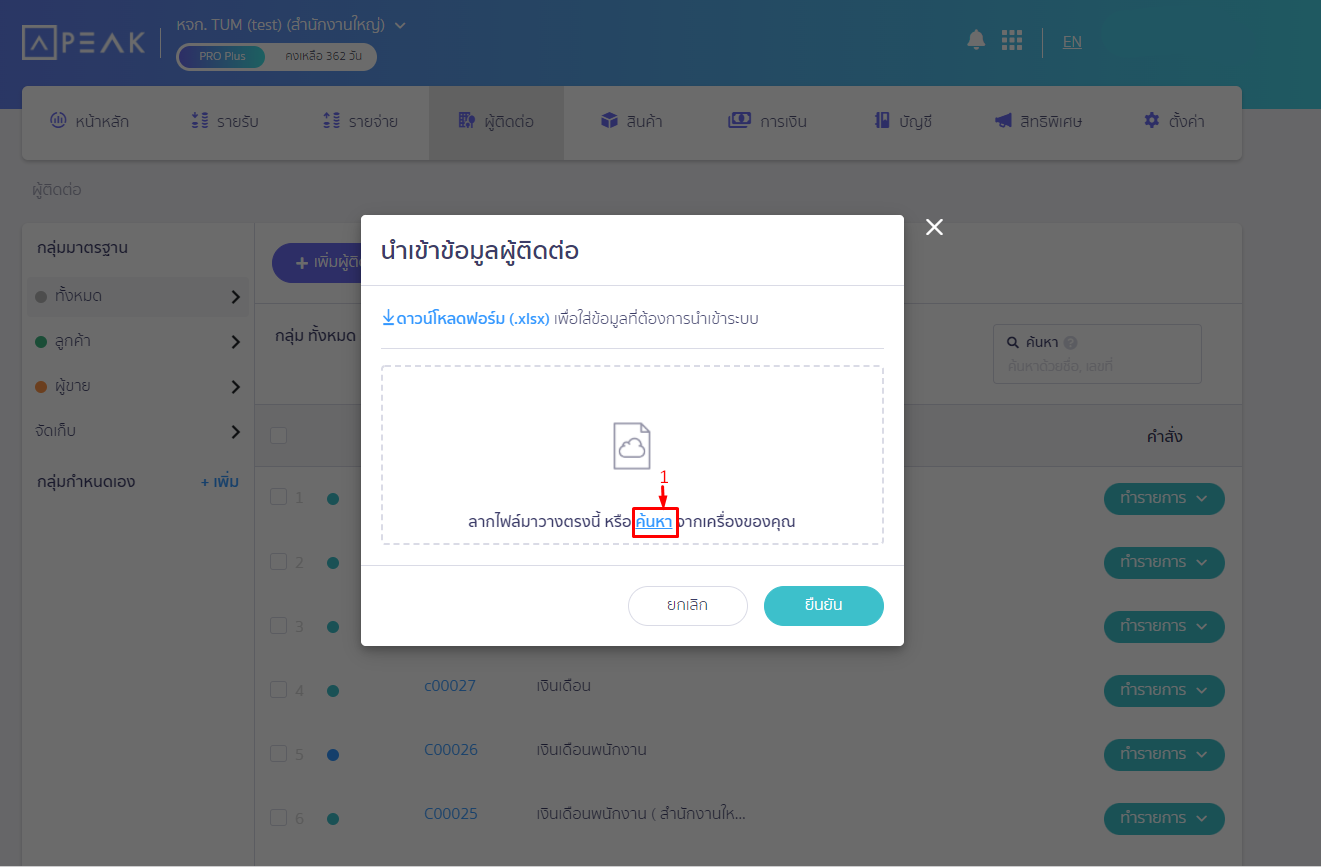1321x868 pixels.
Task: Switch language to EN
Action: point(1072,41)
